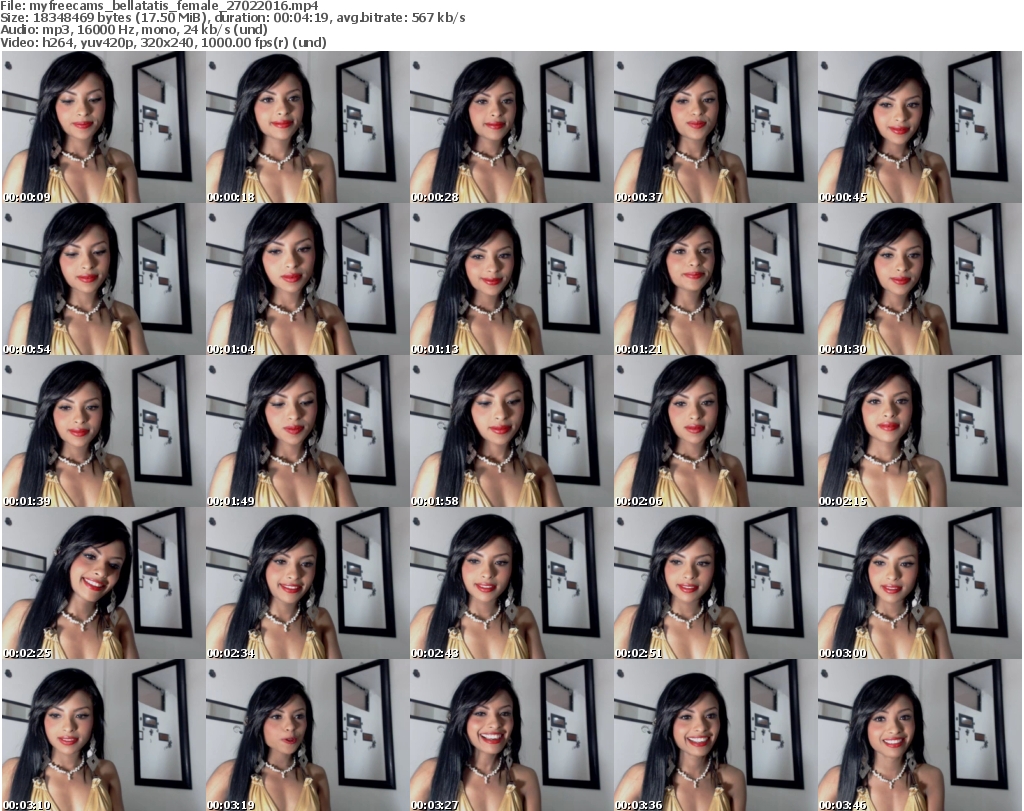Open the last frame at 00:03:46
The image size is (1024, 811).
(920, 735)
